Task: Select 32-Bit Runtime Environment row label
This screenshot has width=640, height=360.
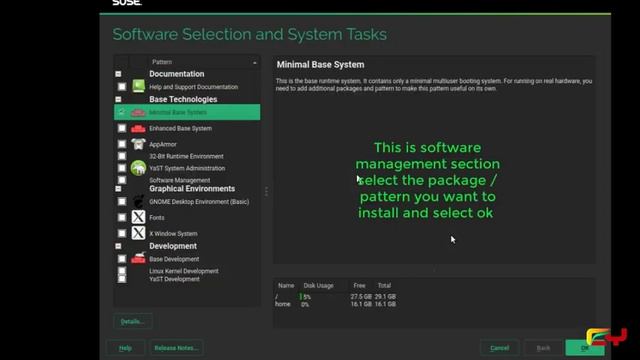Action: point(186,156)
